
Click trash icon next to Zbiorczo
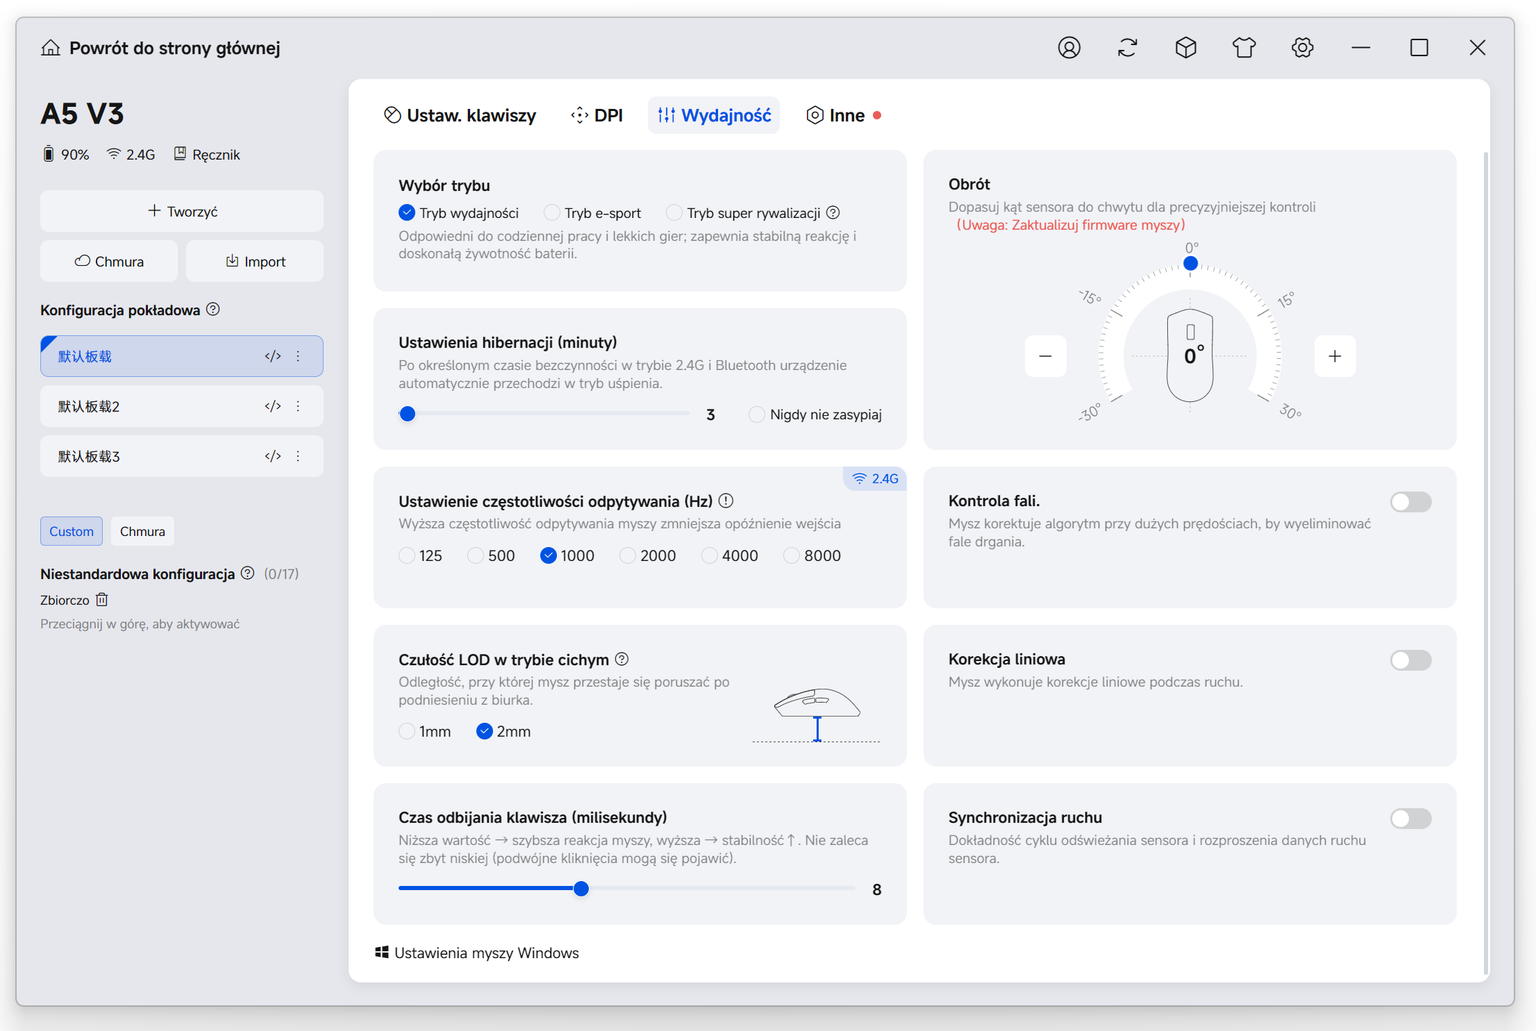pos(102,600)
